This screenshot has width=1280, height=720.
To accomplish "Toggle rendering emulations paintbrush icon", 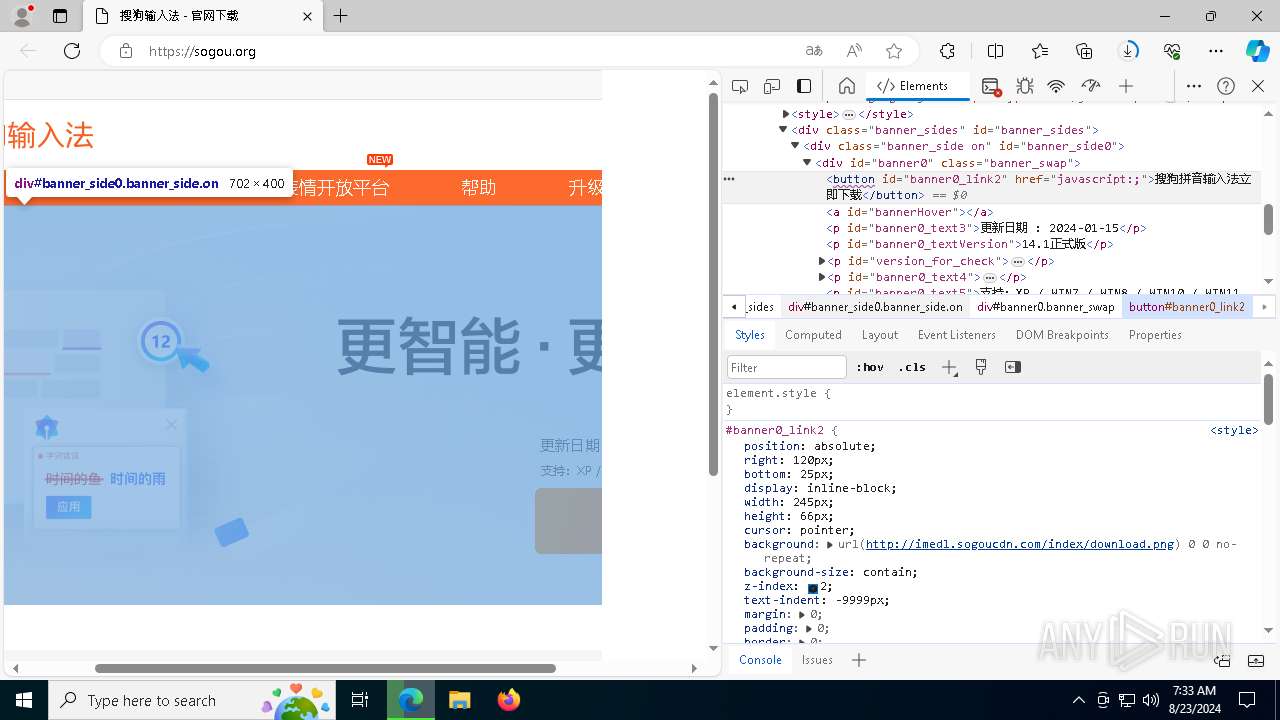I will point(981,367).
